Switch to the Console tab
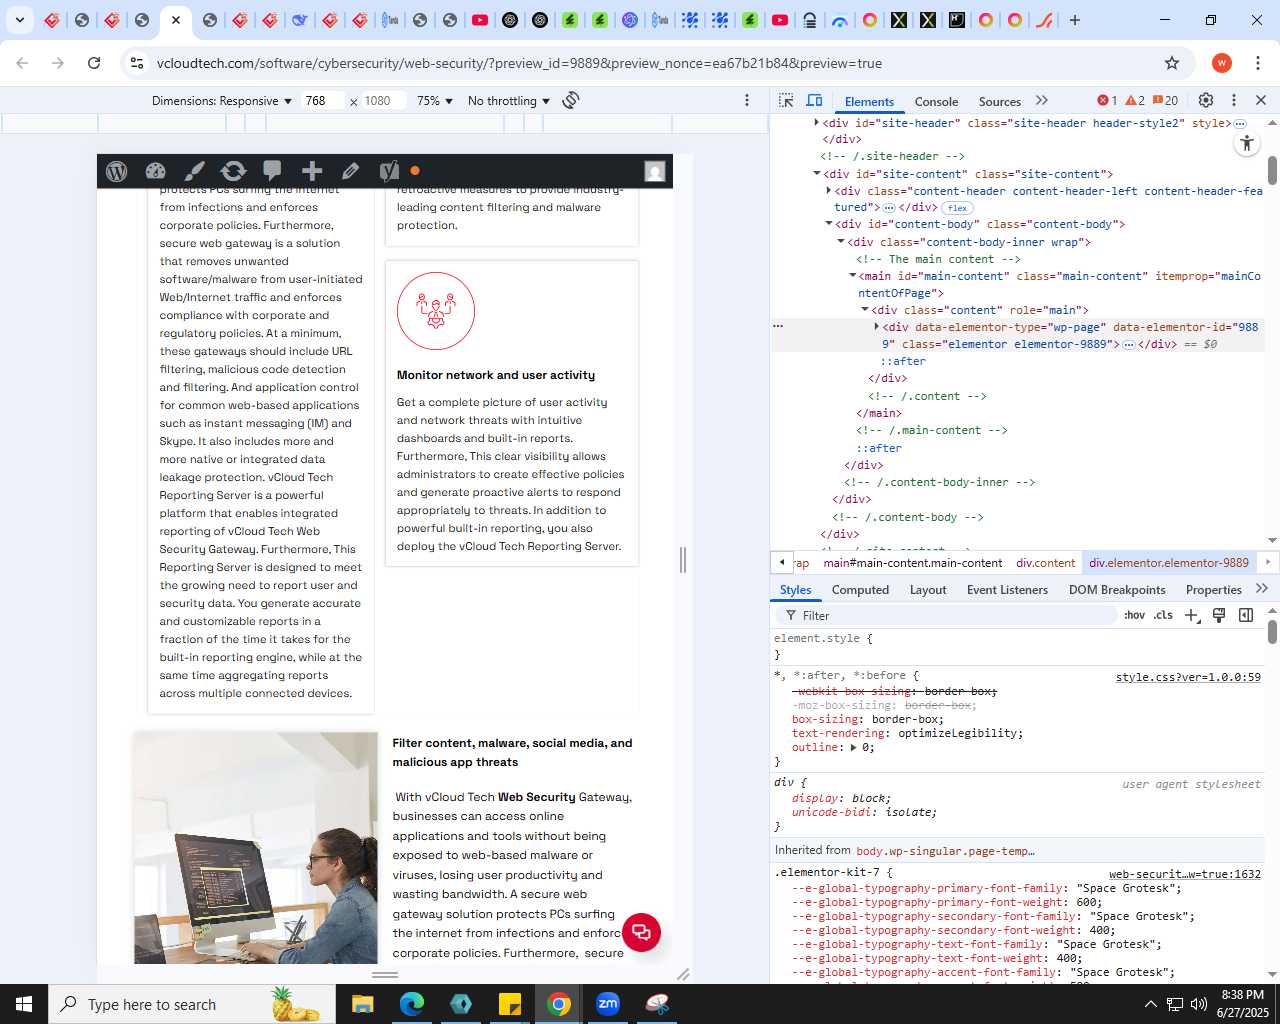This screenshot has height=1024, width=1280. [936, 101]
